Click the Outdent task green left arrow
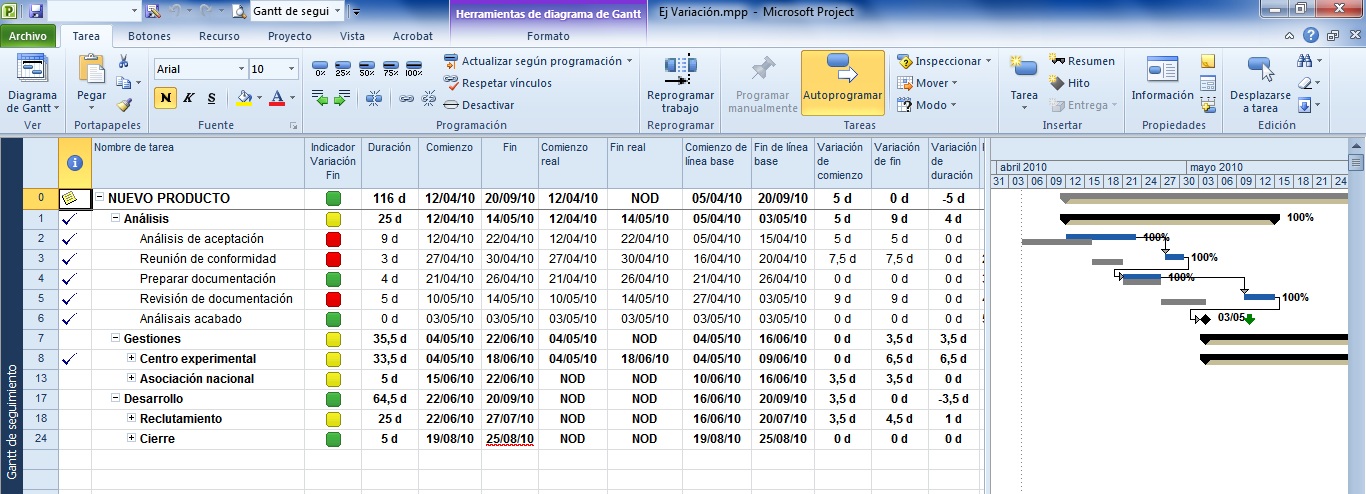 [320, 98]
